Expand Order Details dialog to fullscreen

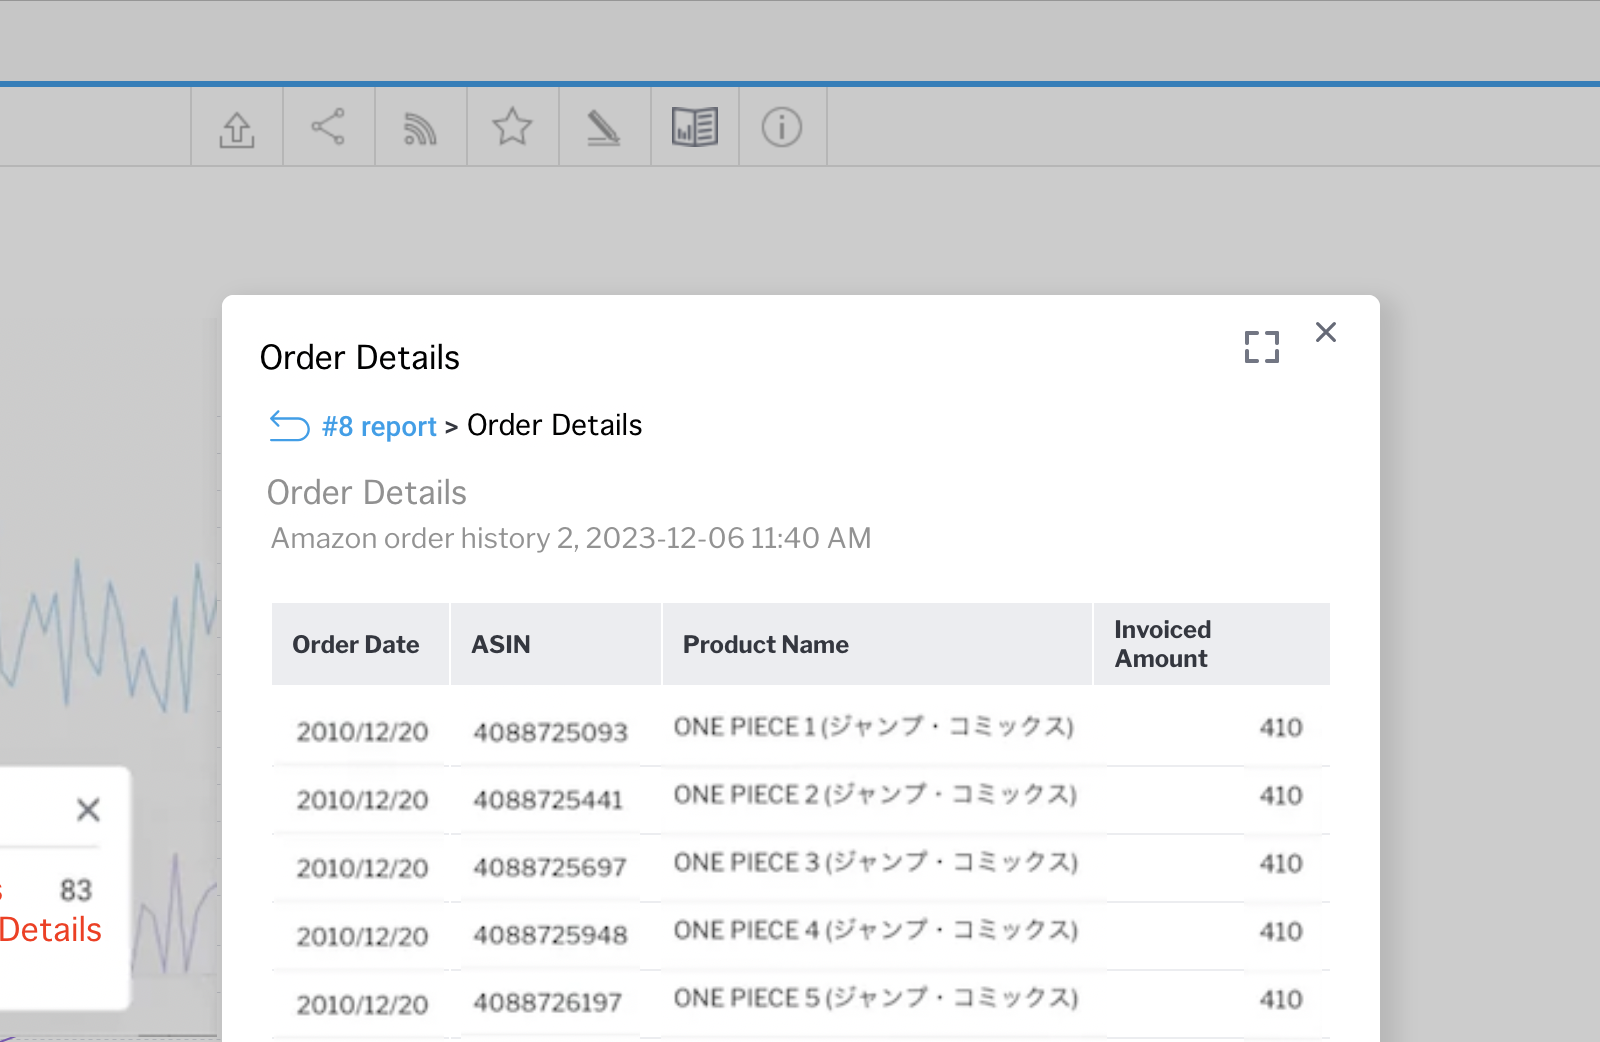[1262, 347]
